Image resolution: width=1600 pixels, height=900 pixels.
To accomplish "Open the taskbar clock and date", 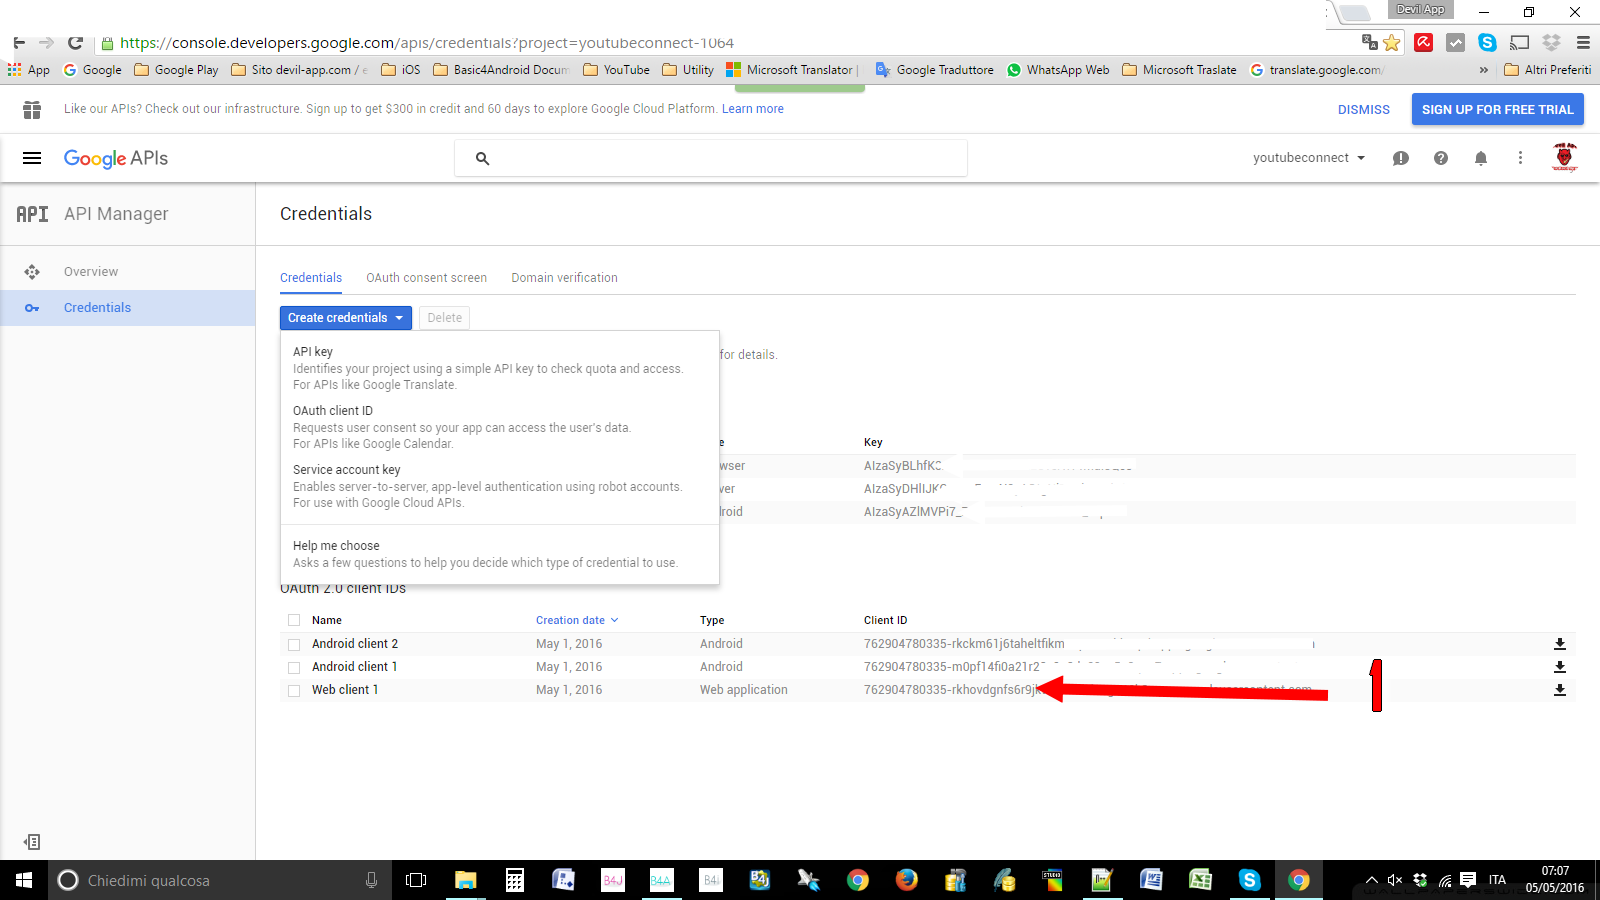I will (x=1555, y=880).
